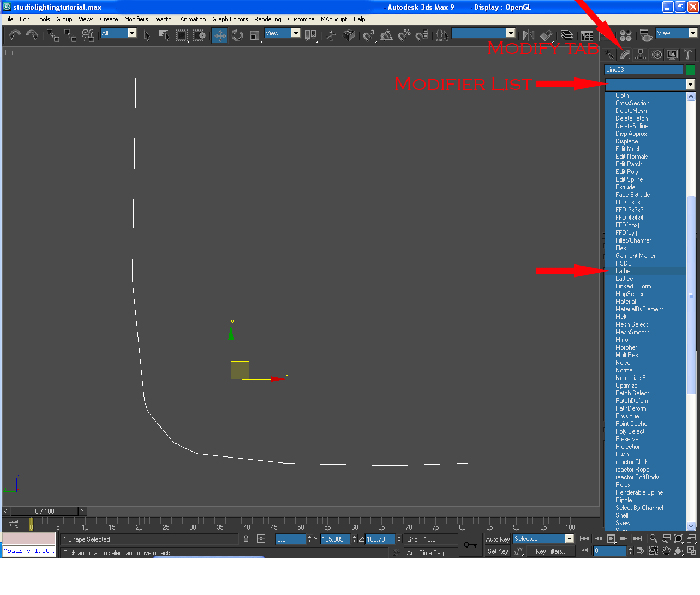Activate the Select and Rotate tool
This screenshot has height=595, width=700.
pos(237,35)
